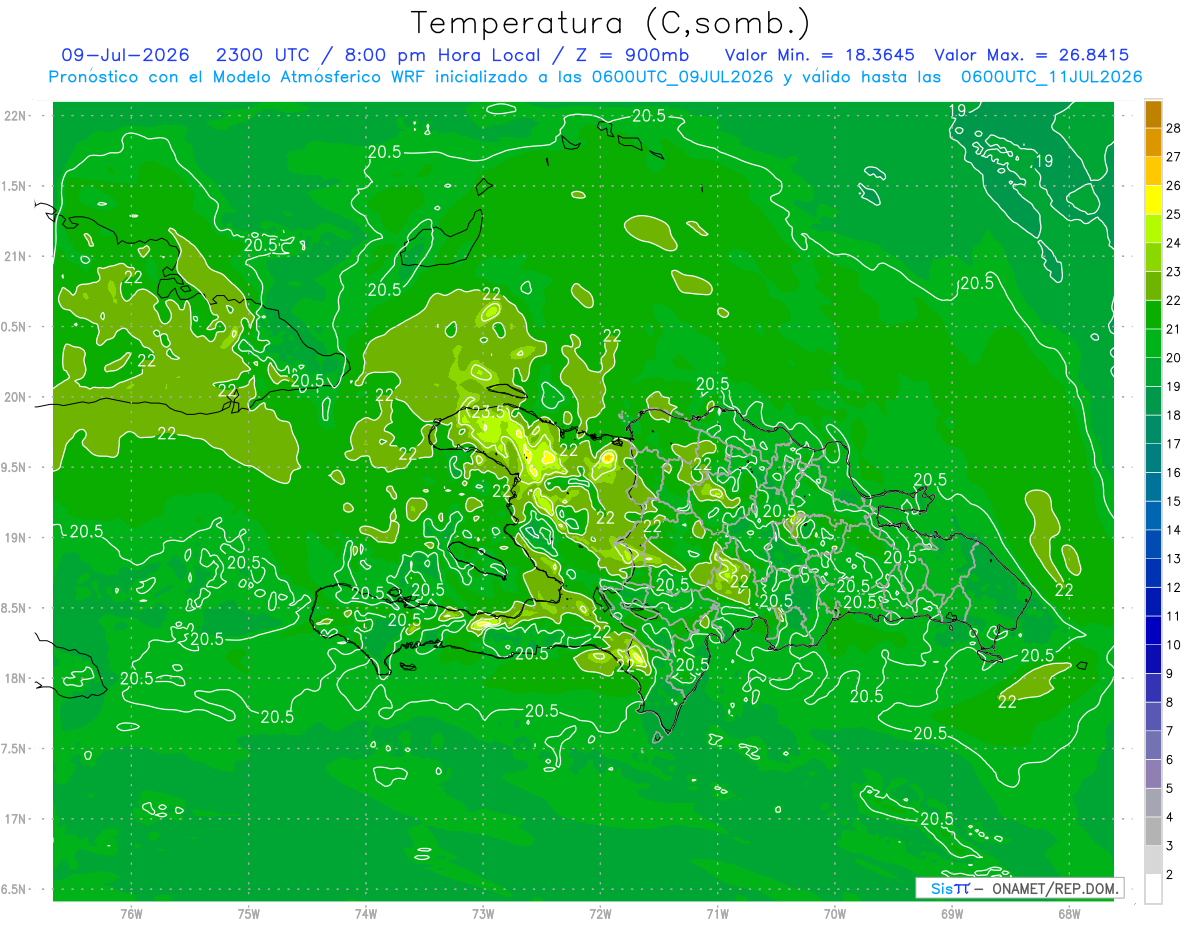Image resolution: width=1200 pixels, height=927 pixels.
Task: Click the "7.5N" latitude axis label
Action: click(x=15, y=748)
